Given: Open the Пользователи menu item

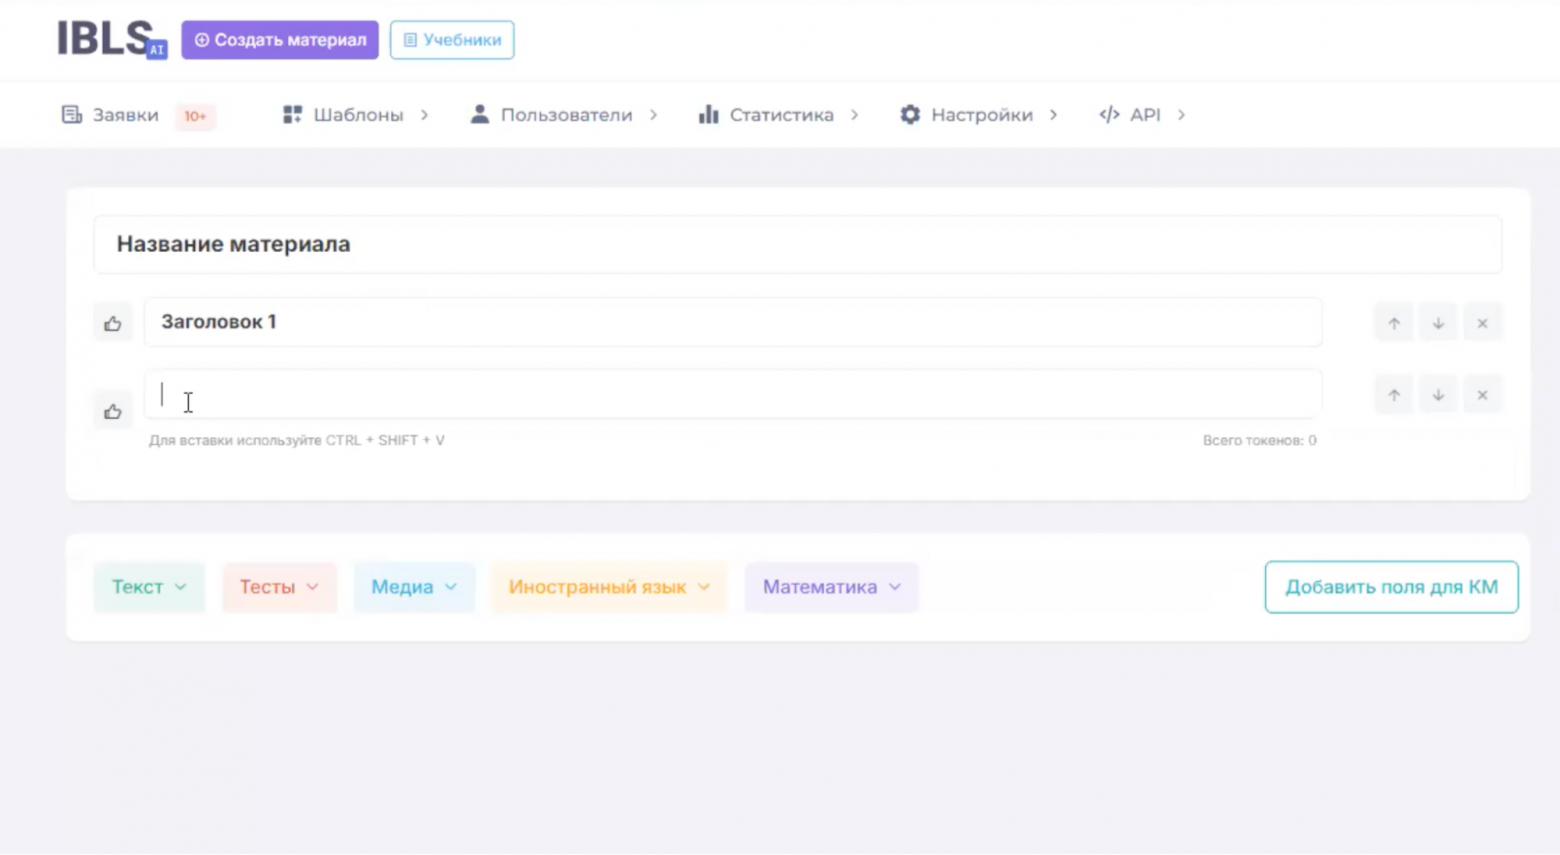Looking at the screenshot, I should (566, 114).
